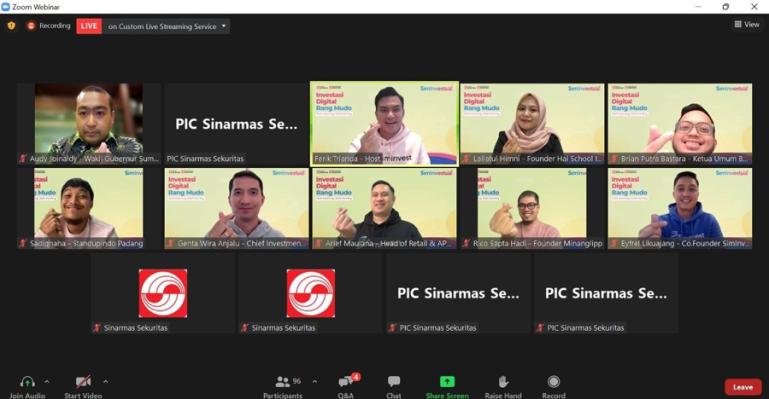Screen dimensions: 769x399
Task: Expand the arrow beside Participants
Action: tap(314, 381)
